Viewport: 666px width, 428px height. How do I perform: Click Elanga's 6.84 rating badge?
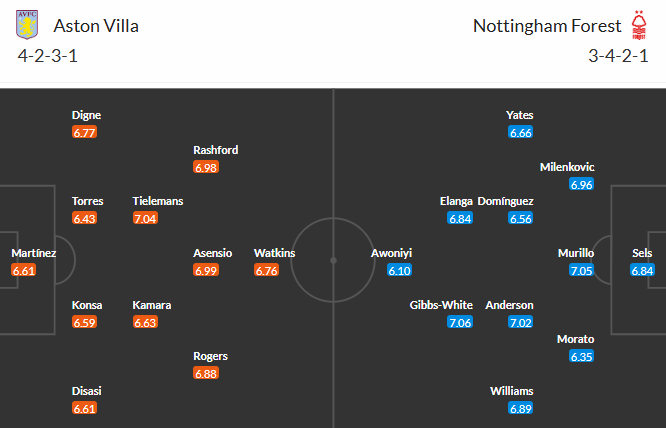pos(459,218)
